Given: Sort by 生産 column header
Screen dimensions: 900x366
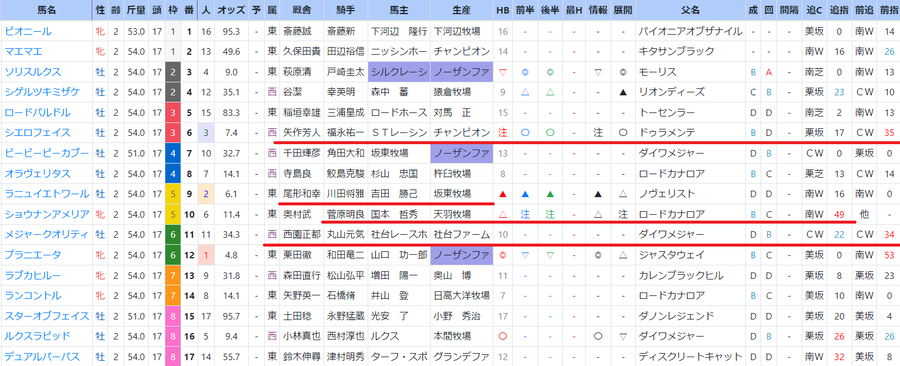Looking at the screenshot, I should 461,10.
